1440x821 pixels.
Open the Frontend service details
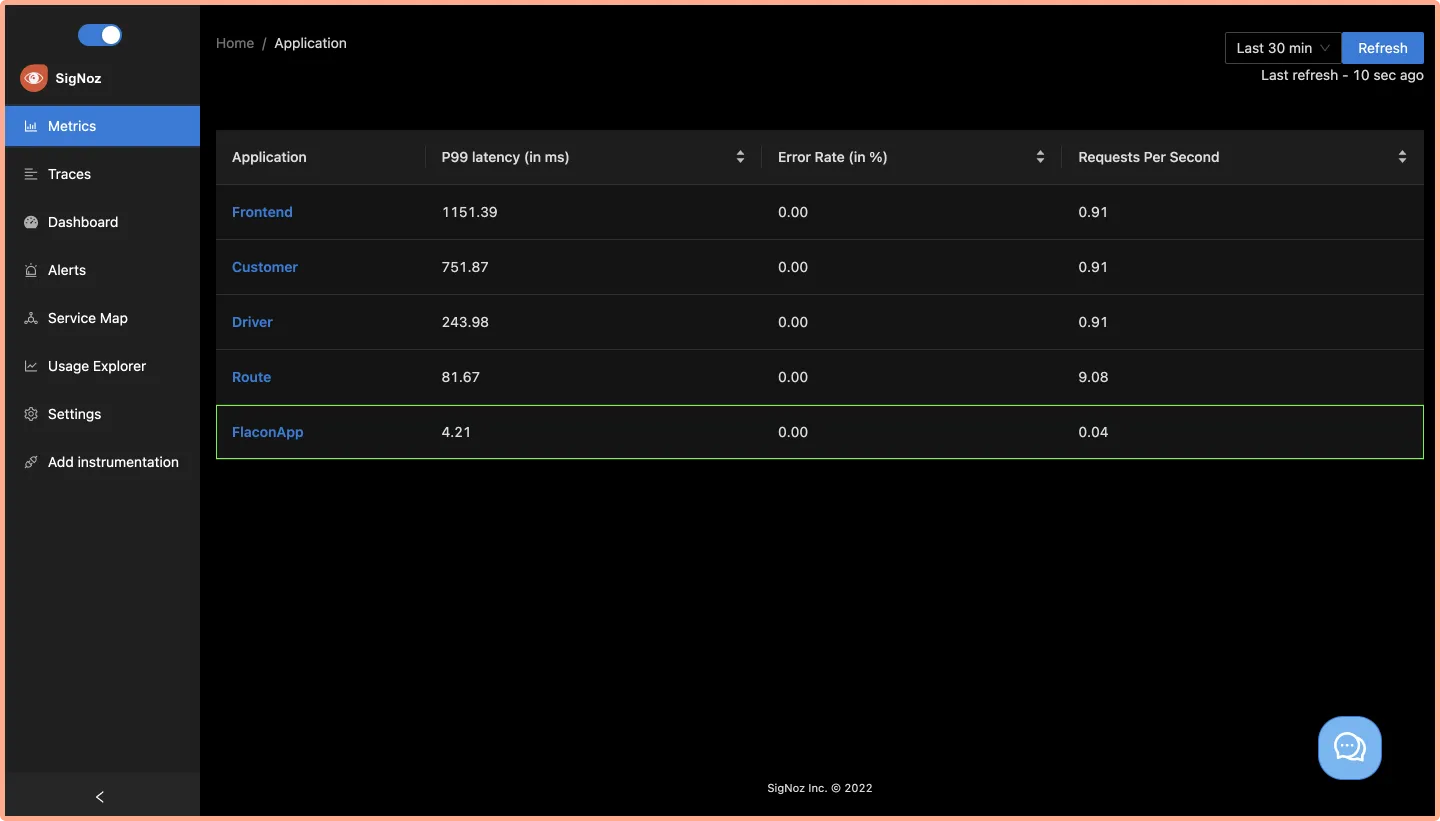click(262, 212)
